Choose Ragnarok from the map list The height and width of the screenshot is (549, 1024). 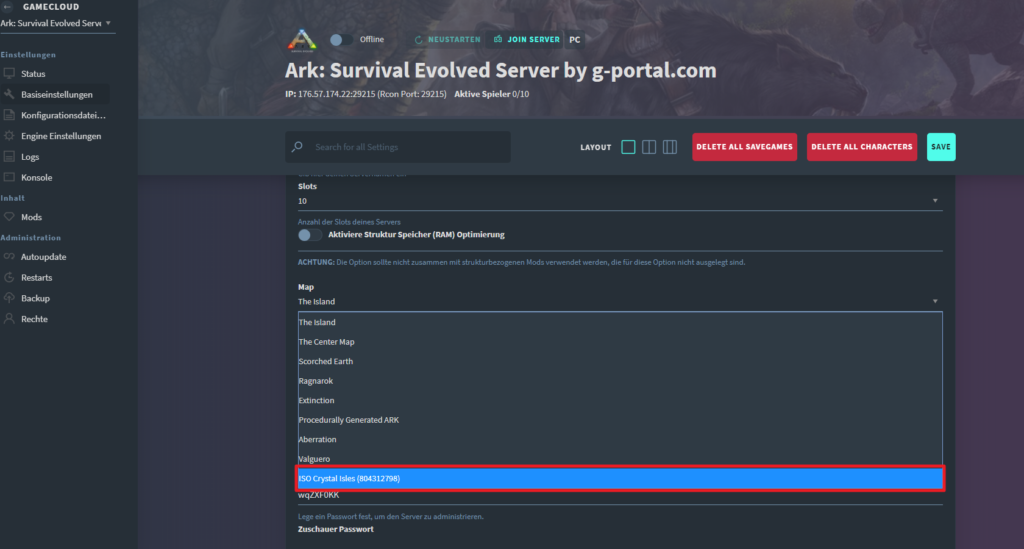tap(620, 381)
